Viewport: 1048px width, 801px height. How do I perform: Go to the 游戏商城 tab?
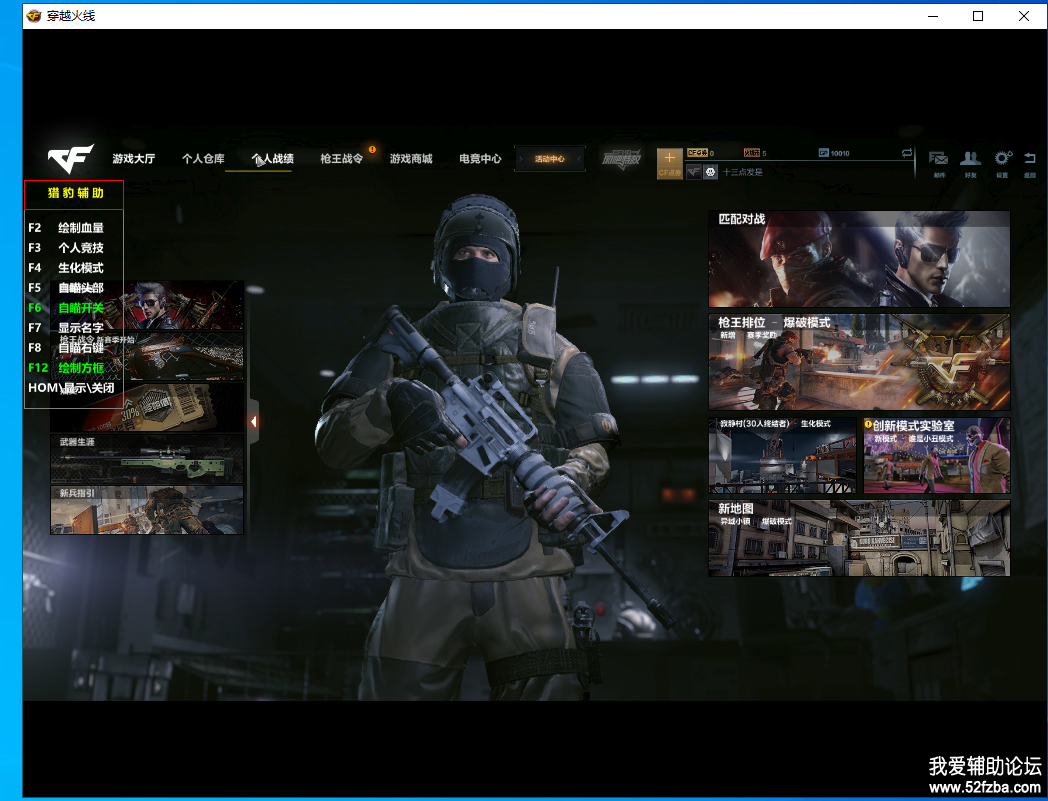coord(411,158)
